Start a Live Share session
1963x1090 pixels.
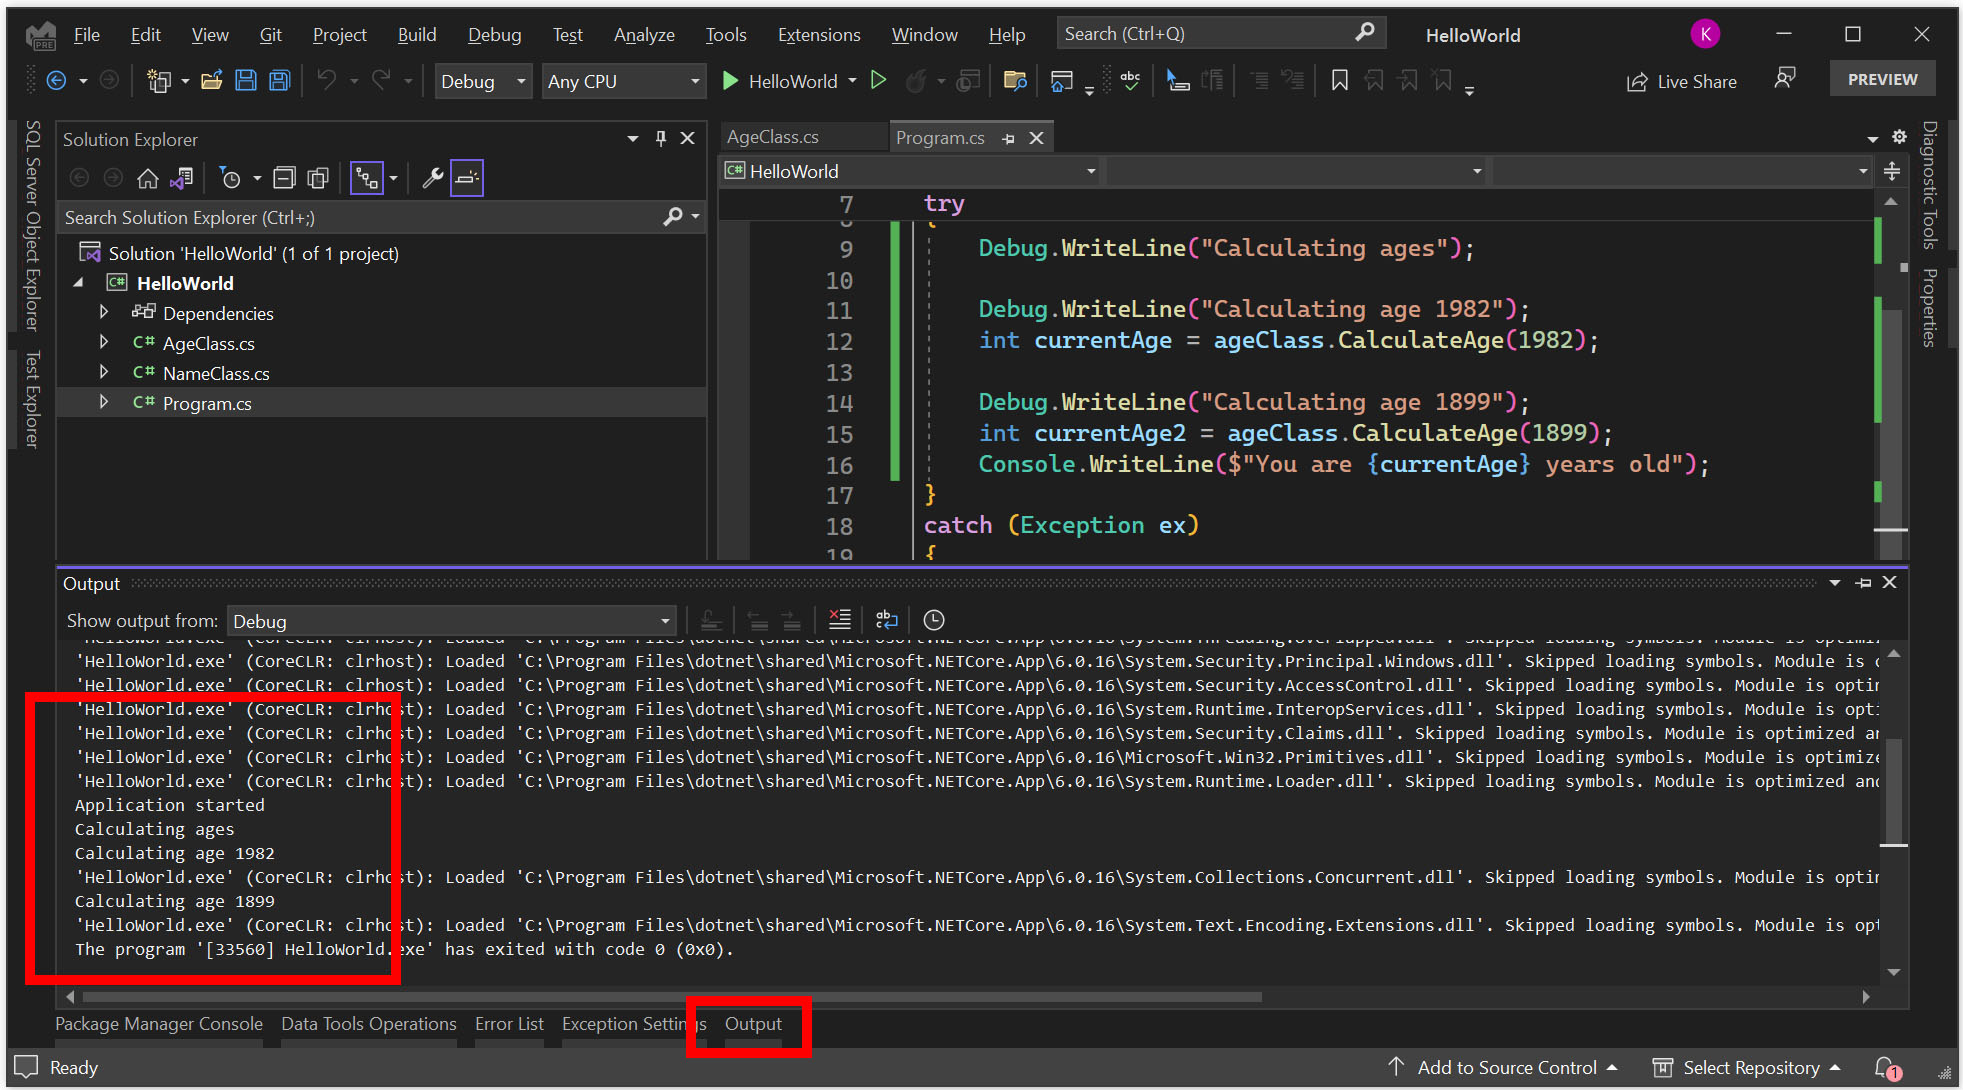1681,81
